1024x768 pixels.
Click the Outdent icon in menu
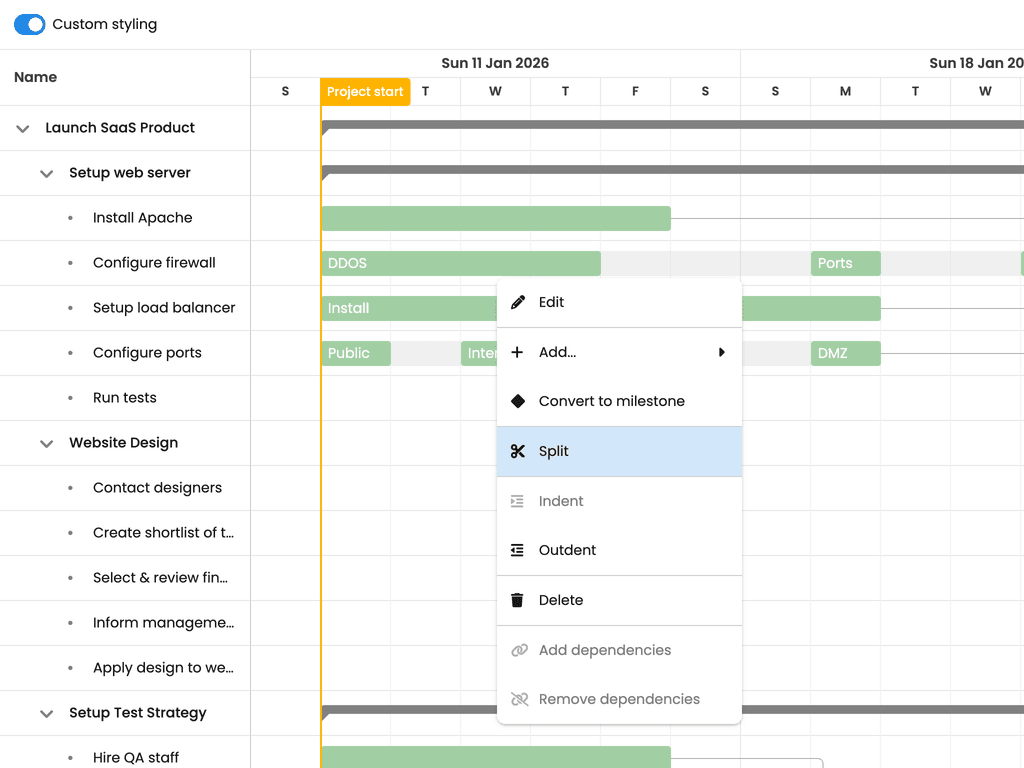[x=517, y=551]
